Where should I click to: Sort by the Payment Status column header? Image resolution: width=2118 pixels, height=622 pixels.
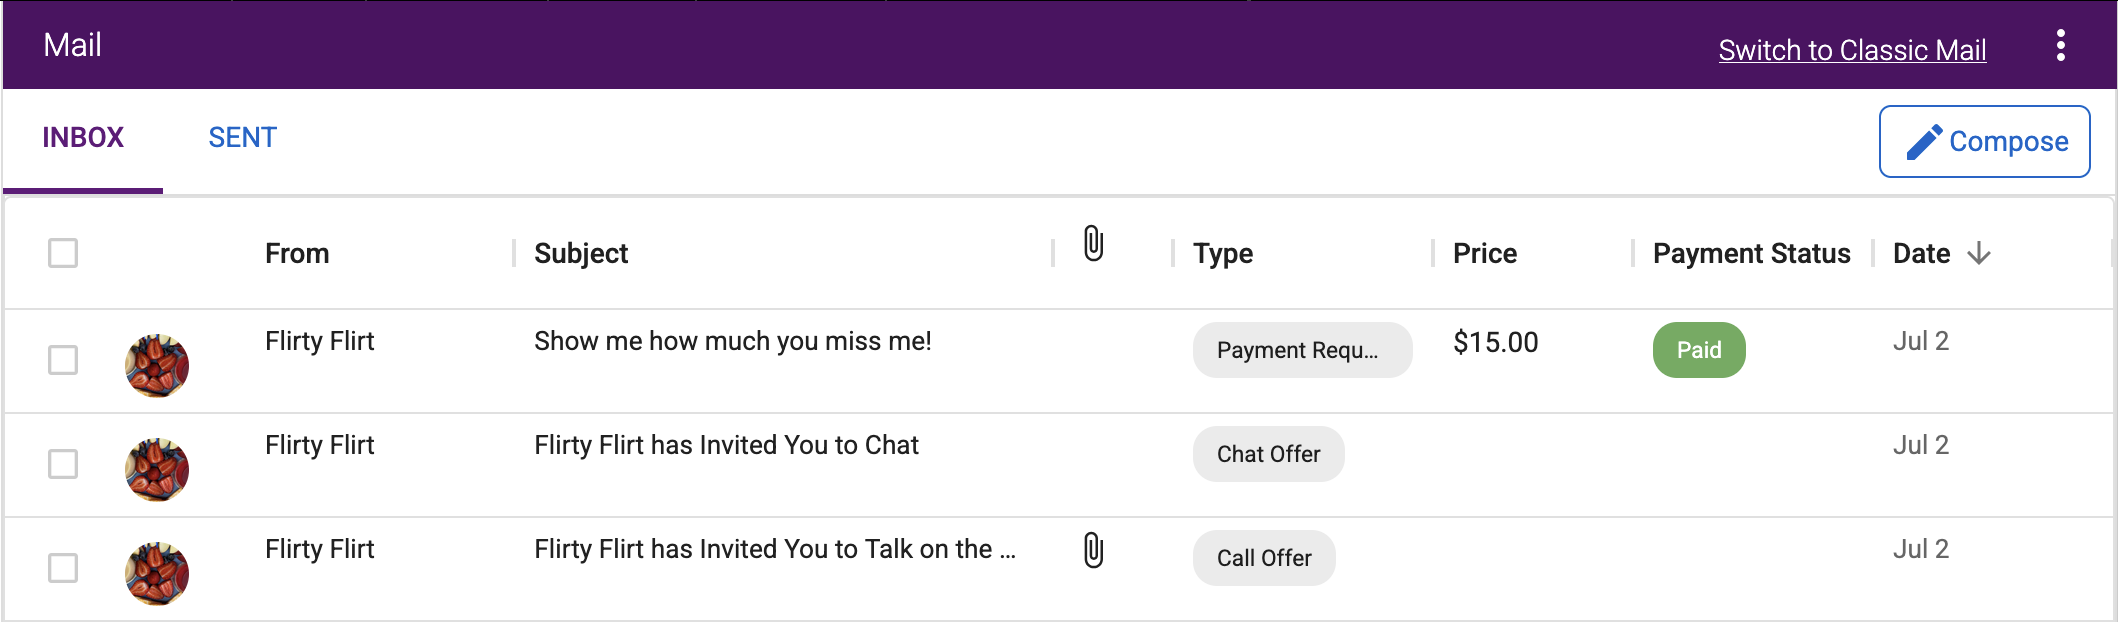click(x=1751, y=254)
